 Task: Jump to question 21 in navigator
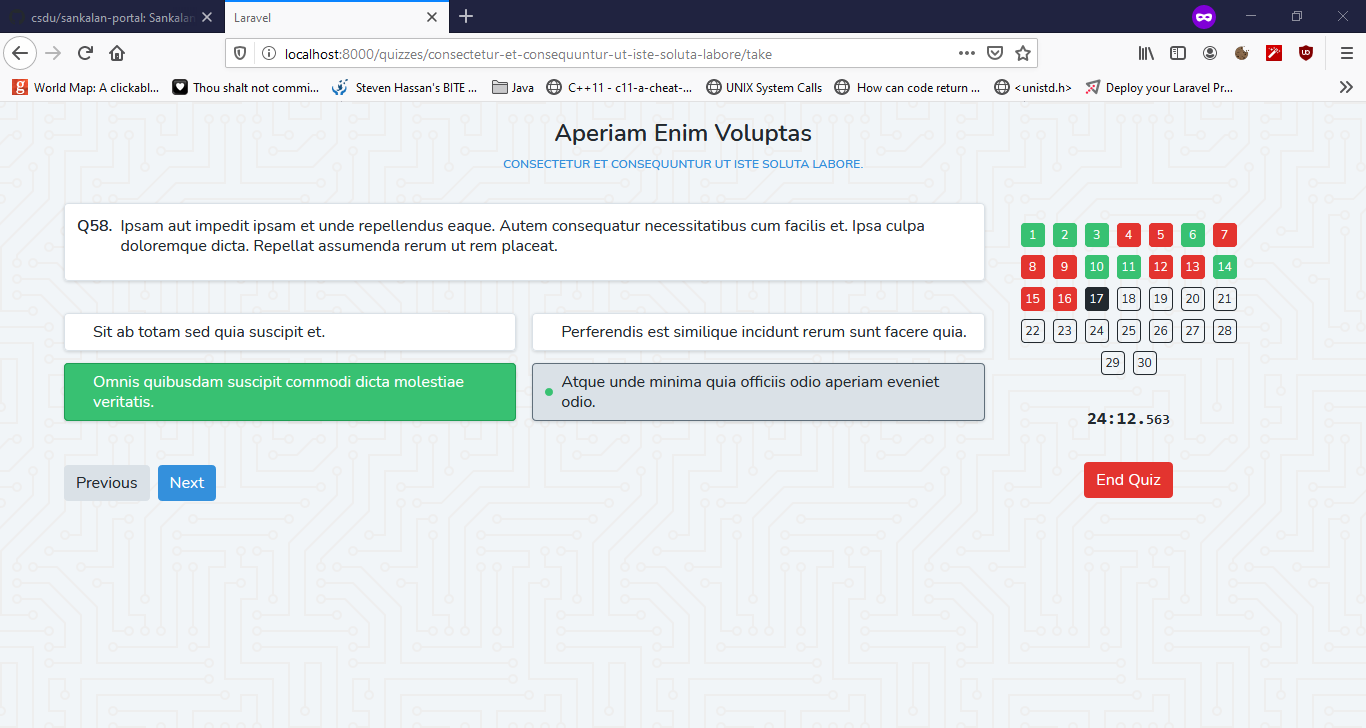[x=1225, y=299]
